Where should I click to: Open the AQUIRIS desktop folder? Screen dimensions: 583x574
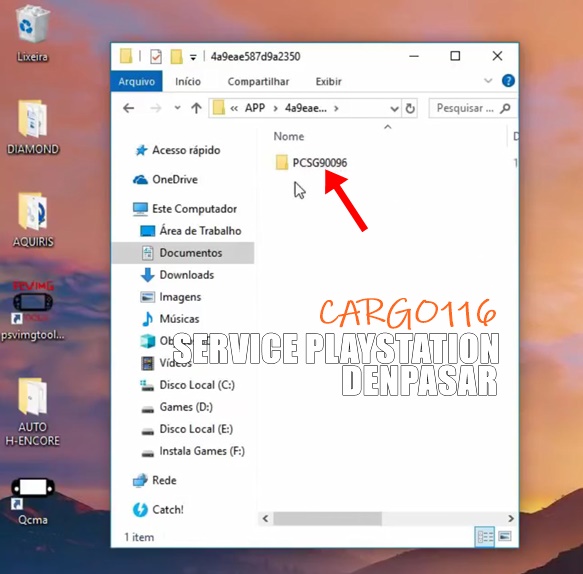(x=33, y=219)
